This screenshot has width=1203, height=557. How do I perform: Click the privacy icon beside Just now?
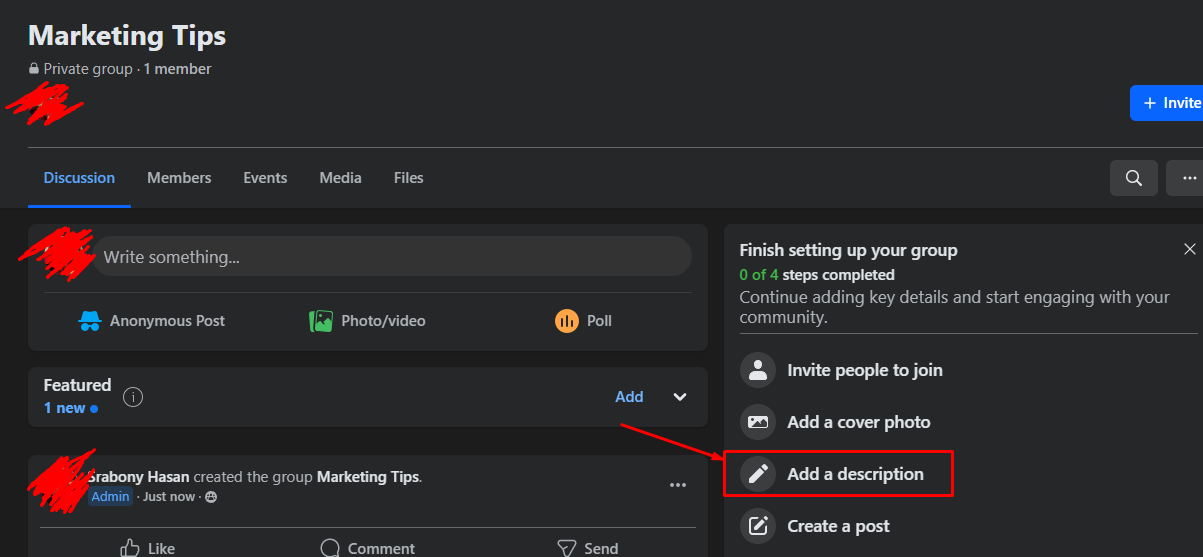click(211, 497)
